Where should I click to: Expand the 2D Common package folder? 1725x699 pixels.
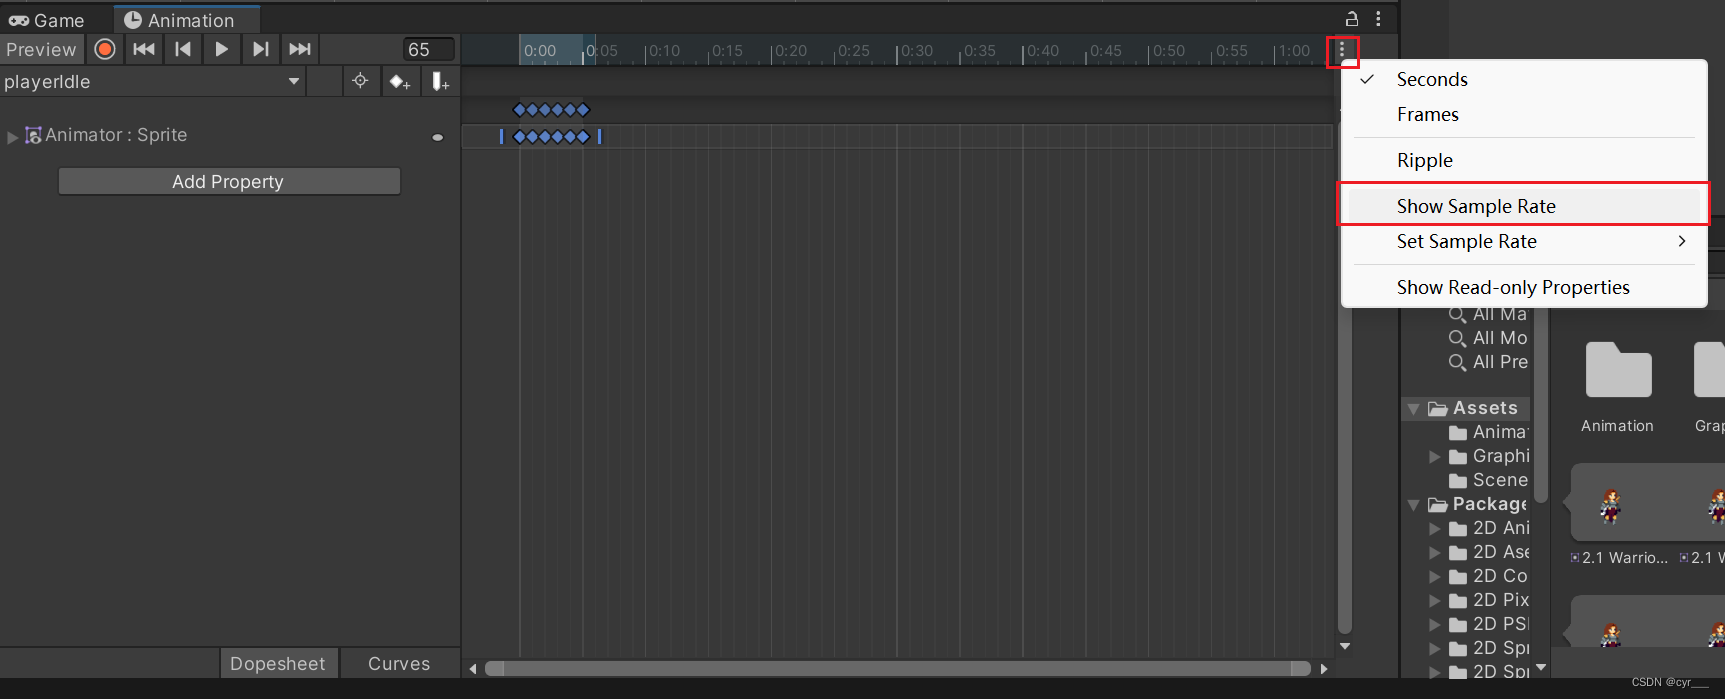point(1435,577)
